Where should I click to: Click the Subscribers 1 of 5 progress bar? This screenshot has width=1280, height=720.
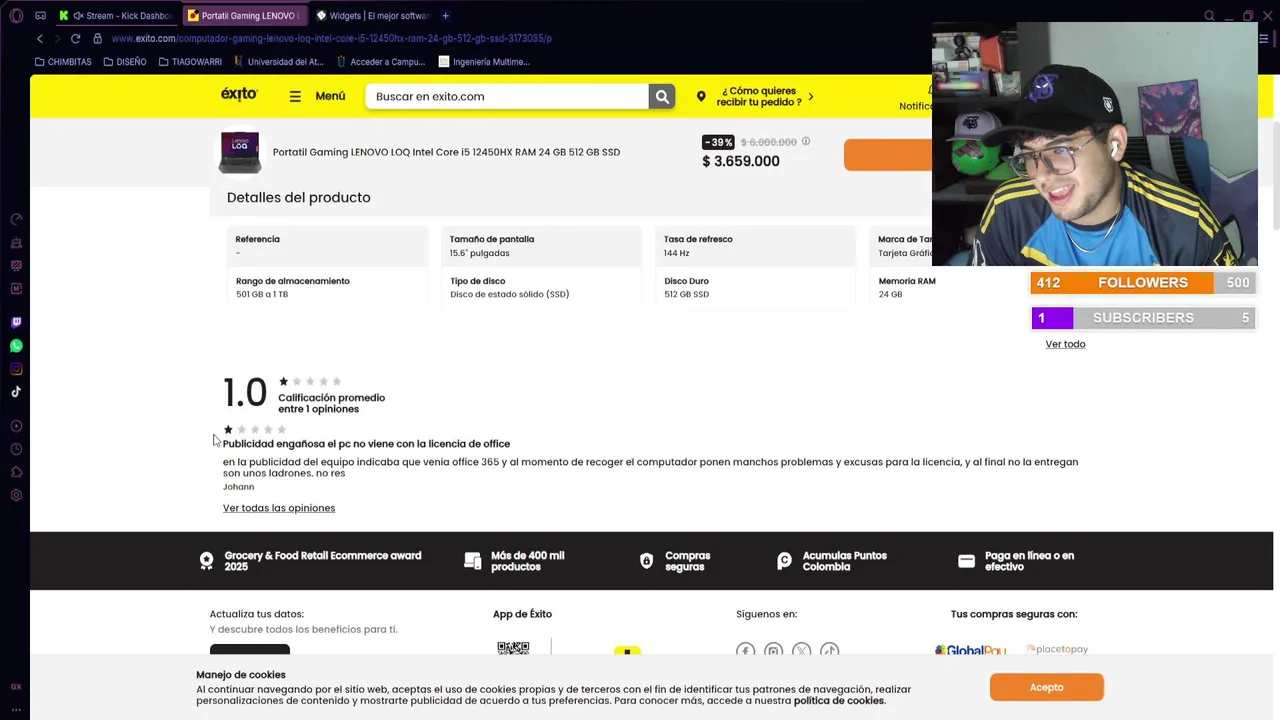(1143, 318)
